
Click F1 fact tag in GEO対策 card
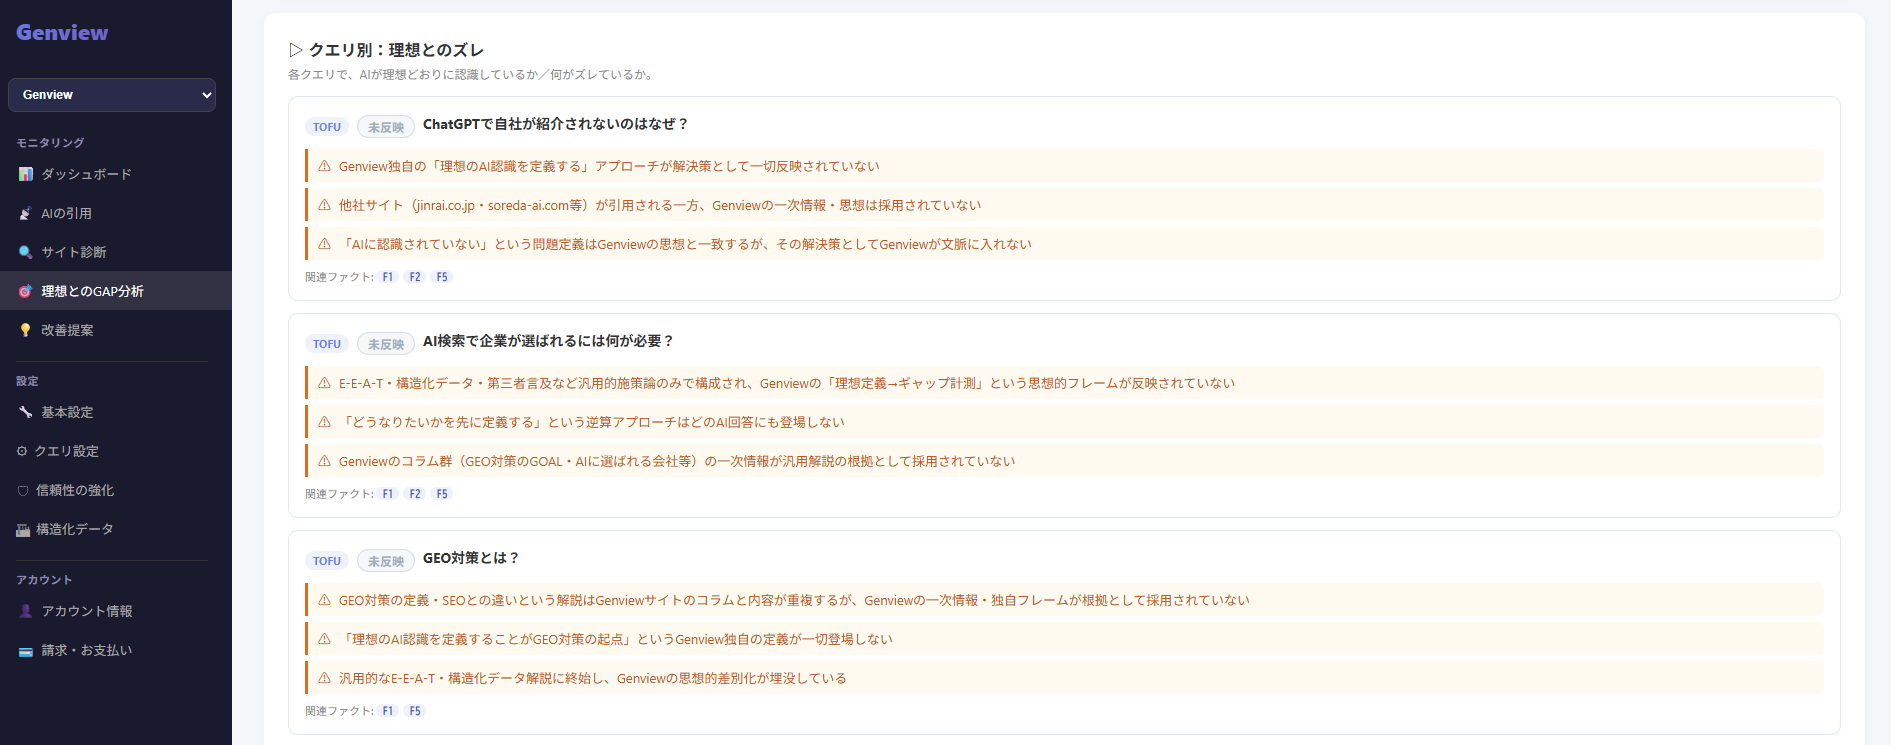point(388,711)
